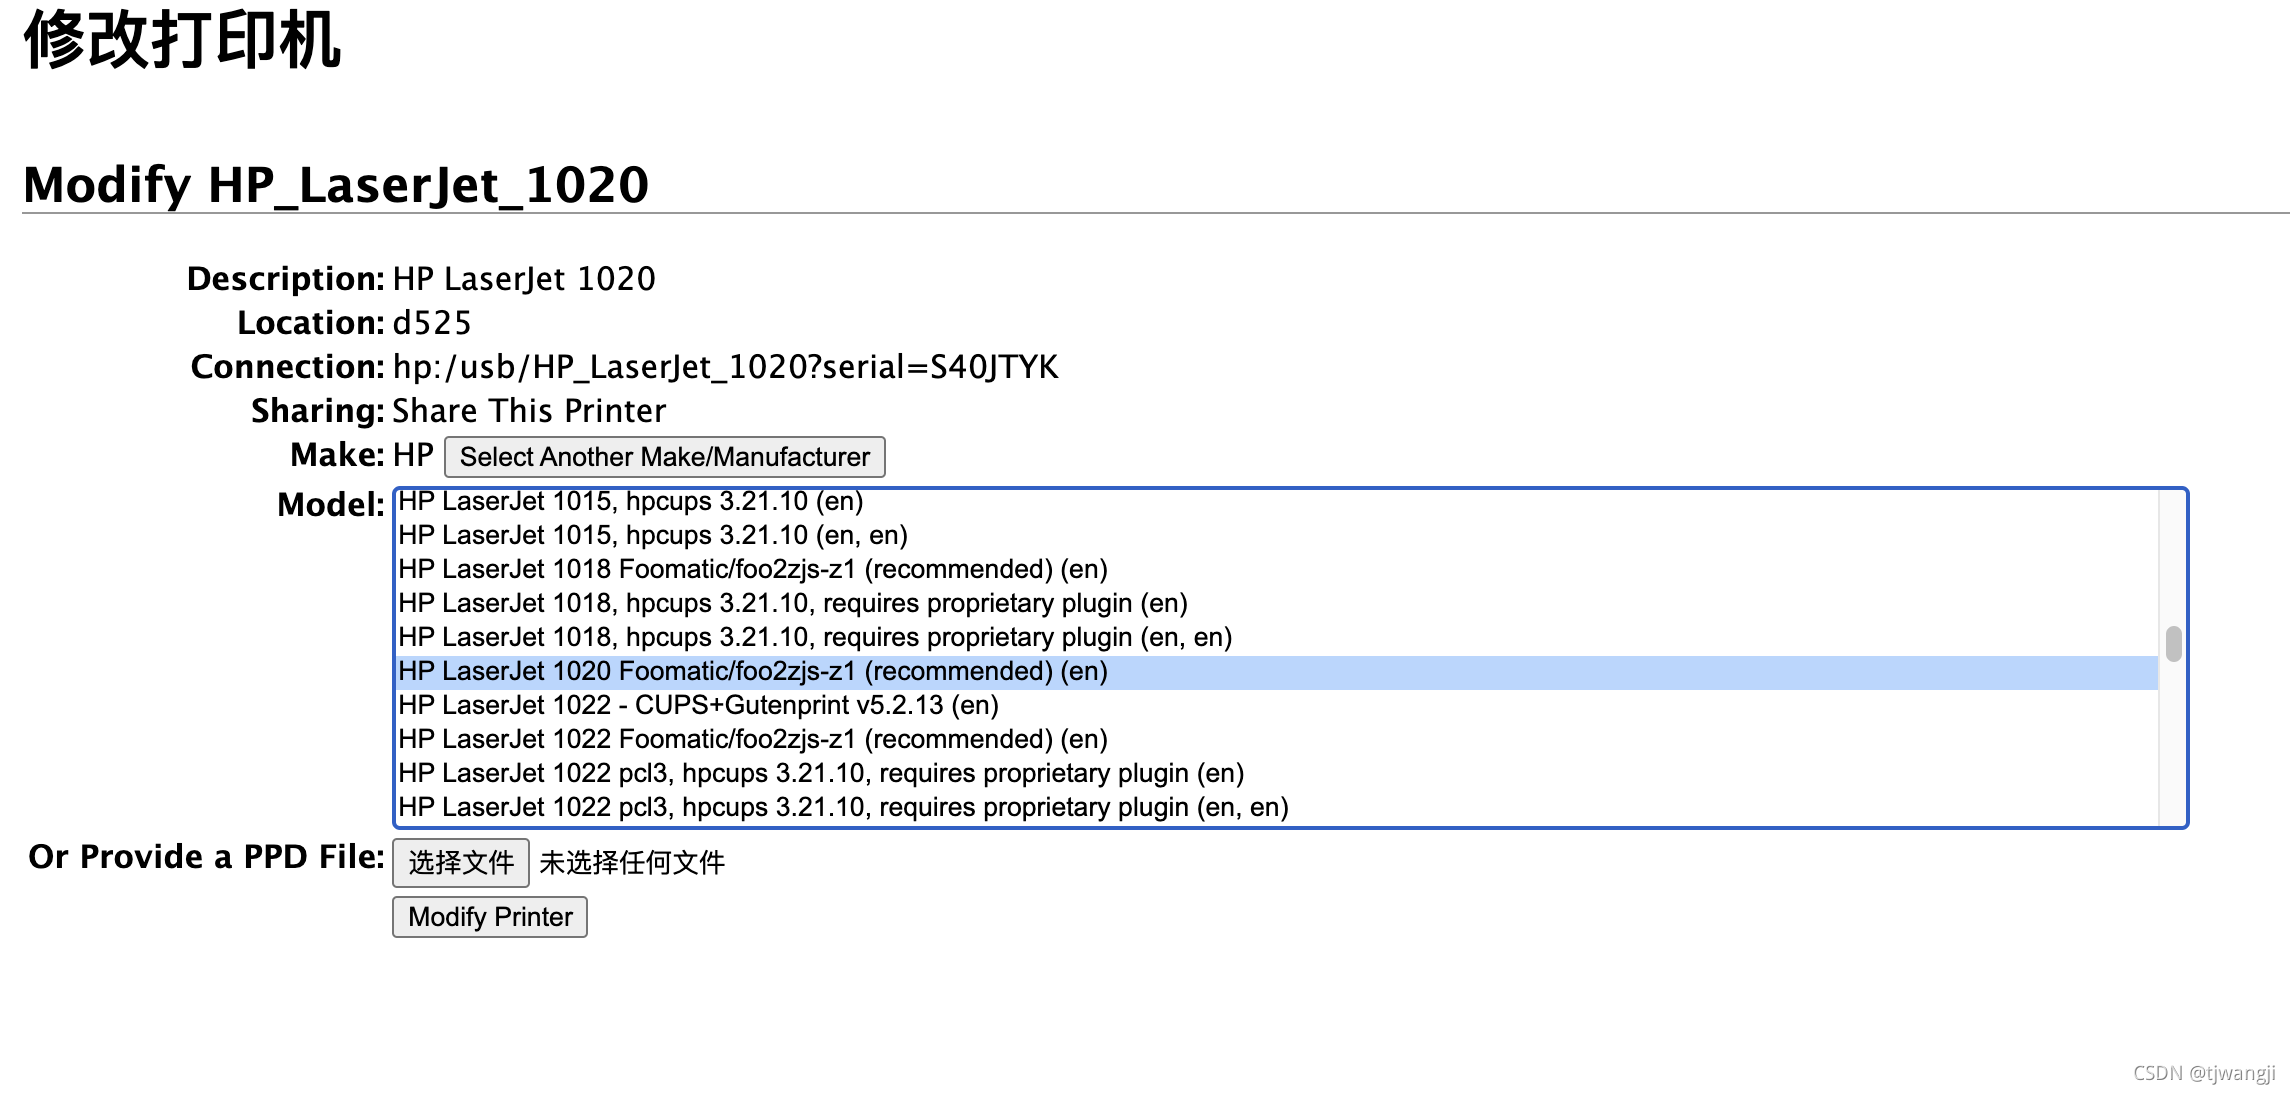
Task: Select HP LaserJet 1015 hpcups (en) entry
Action: tap(630, 502)
